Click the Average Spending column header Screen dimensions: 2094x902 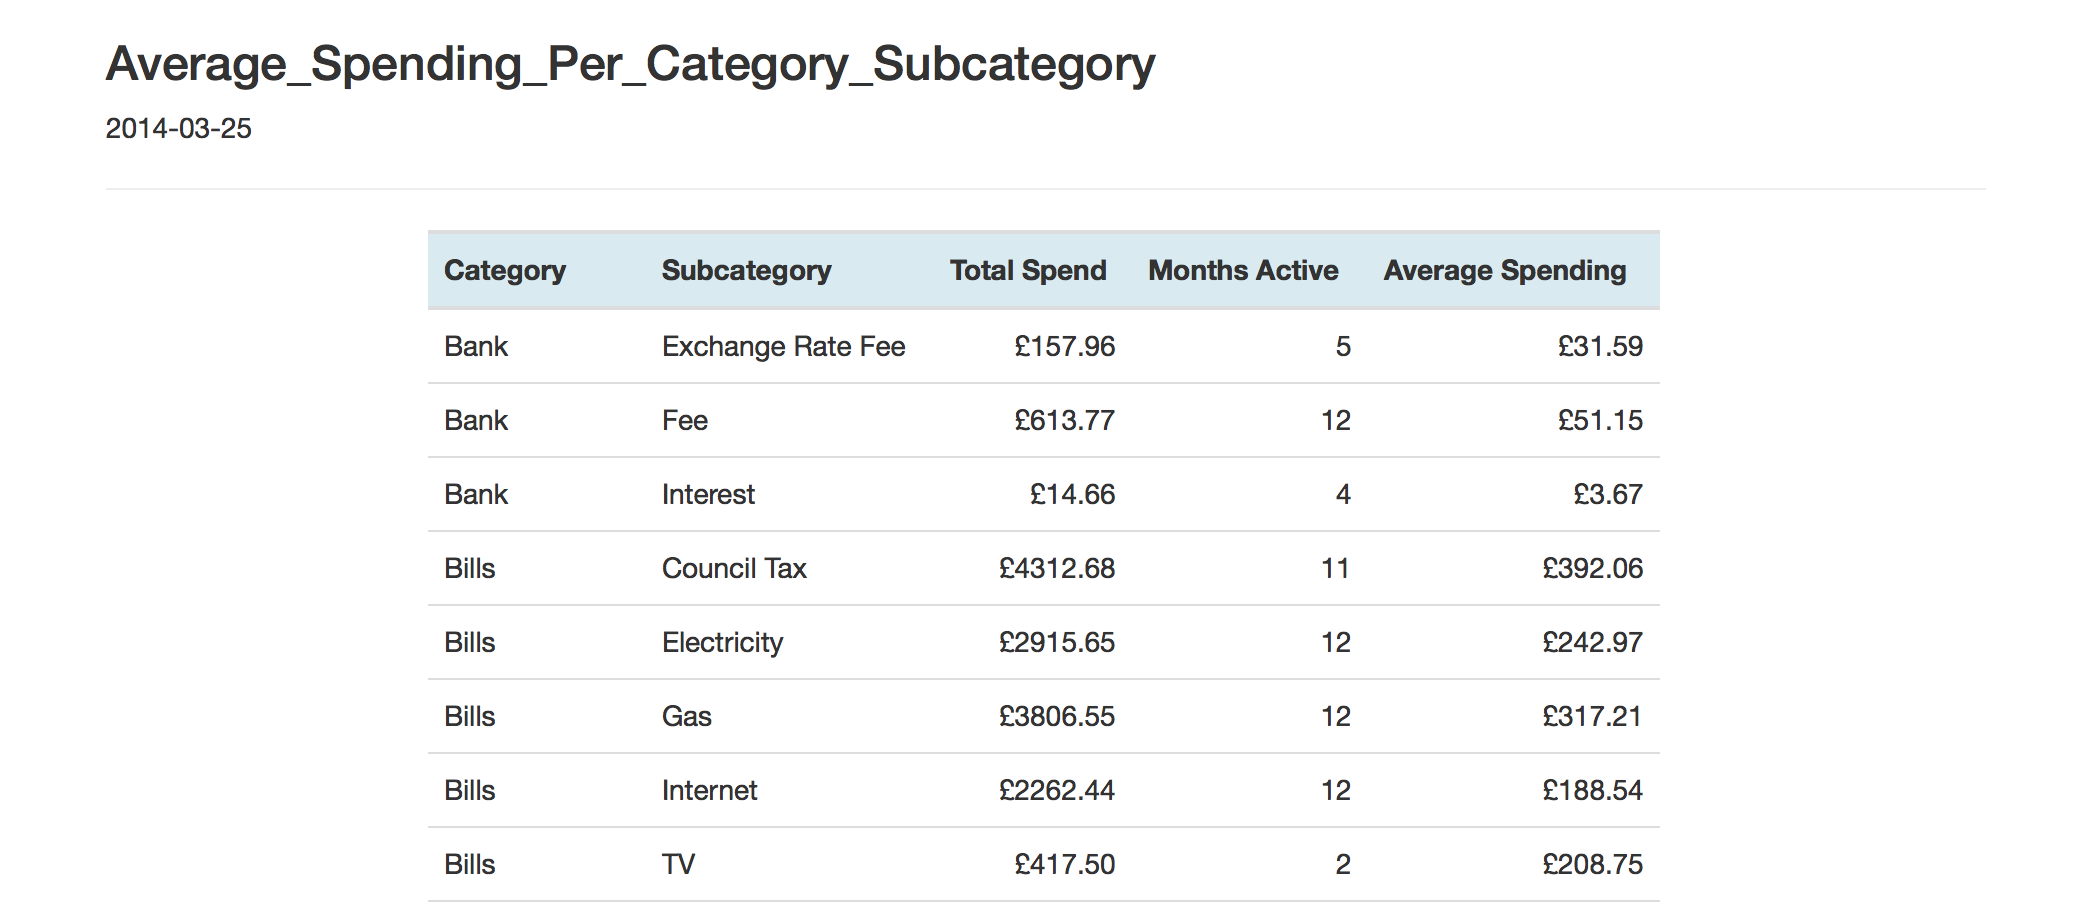coord(1505,270)
